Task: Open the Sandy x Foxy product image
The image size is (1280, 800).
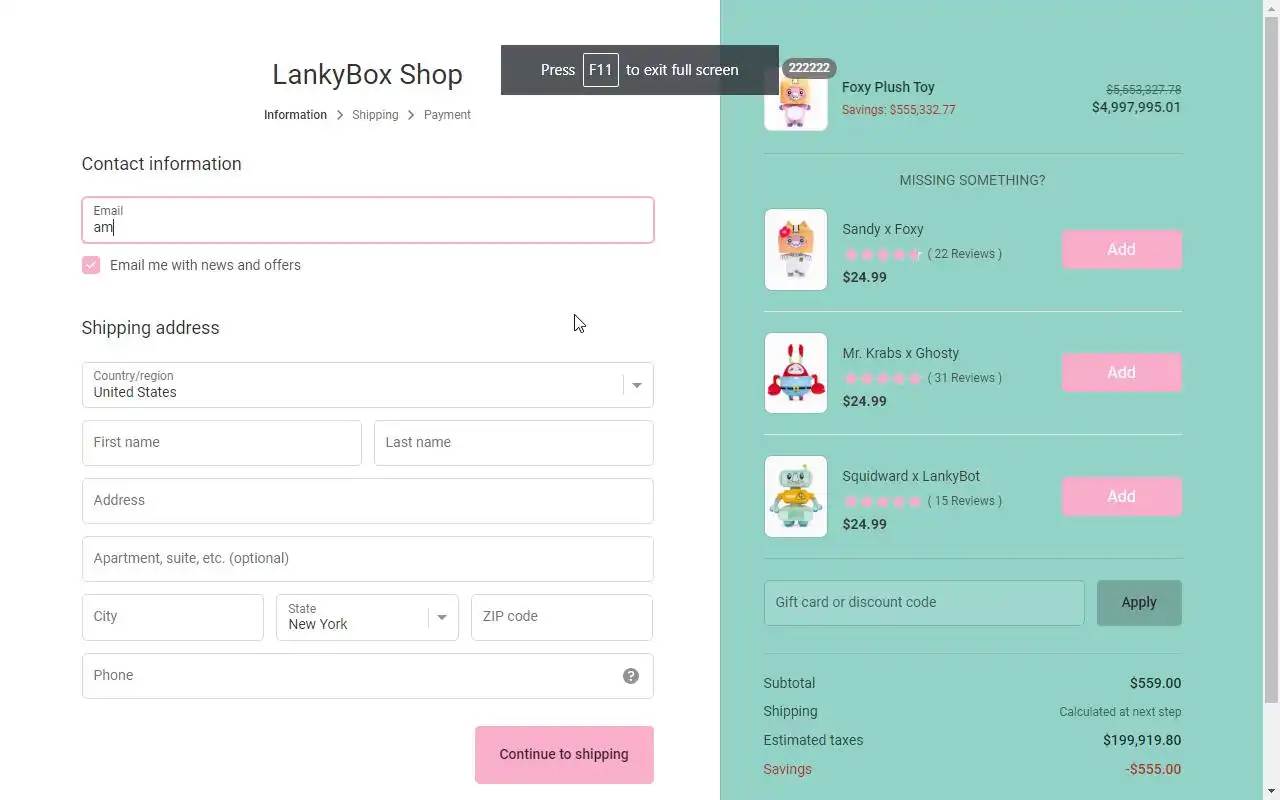Action: [x=796, y=250]
